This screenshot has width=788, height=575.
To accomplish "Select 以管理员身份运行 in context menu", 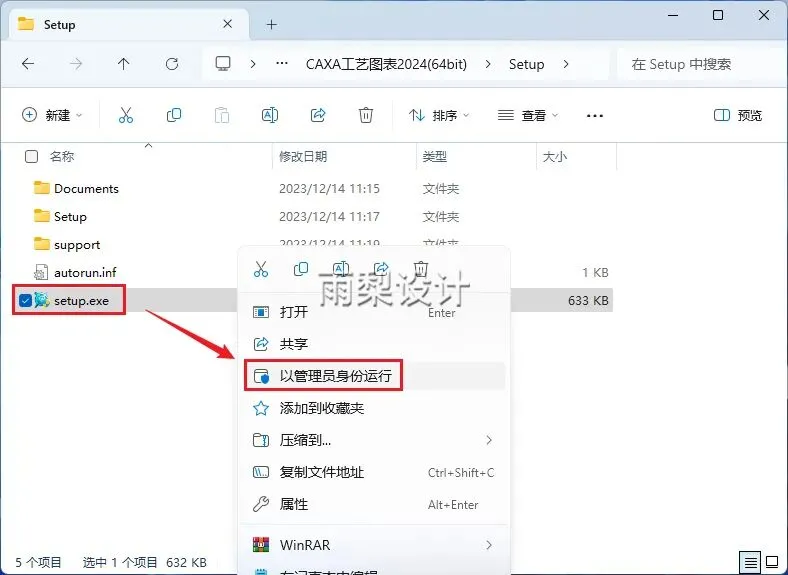I will [373, 375].
